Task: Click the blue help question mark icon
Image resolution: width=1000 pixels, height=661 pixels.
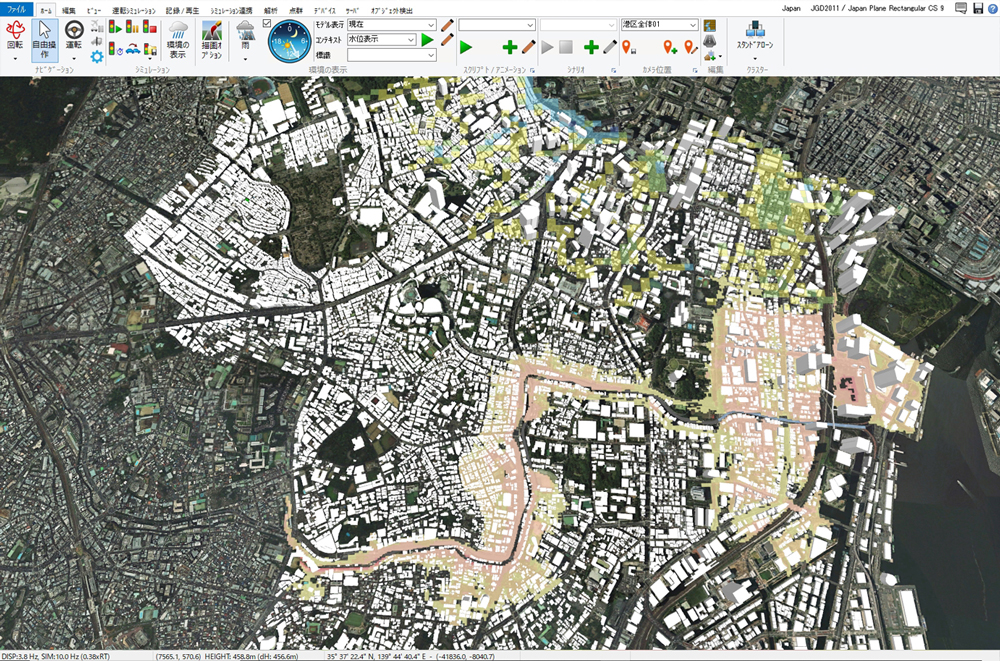Action: point(992,8)
